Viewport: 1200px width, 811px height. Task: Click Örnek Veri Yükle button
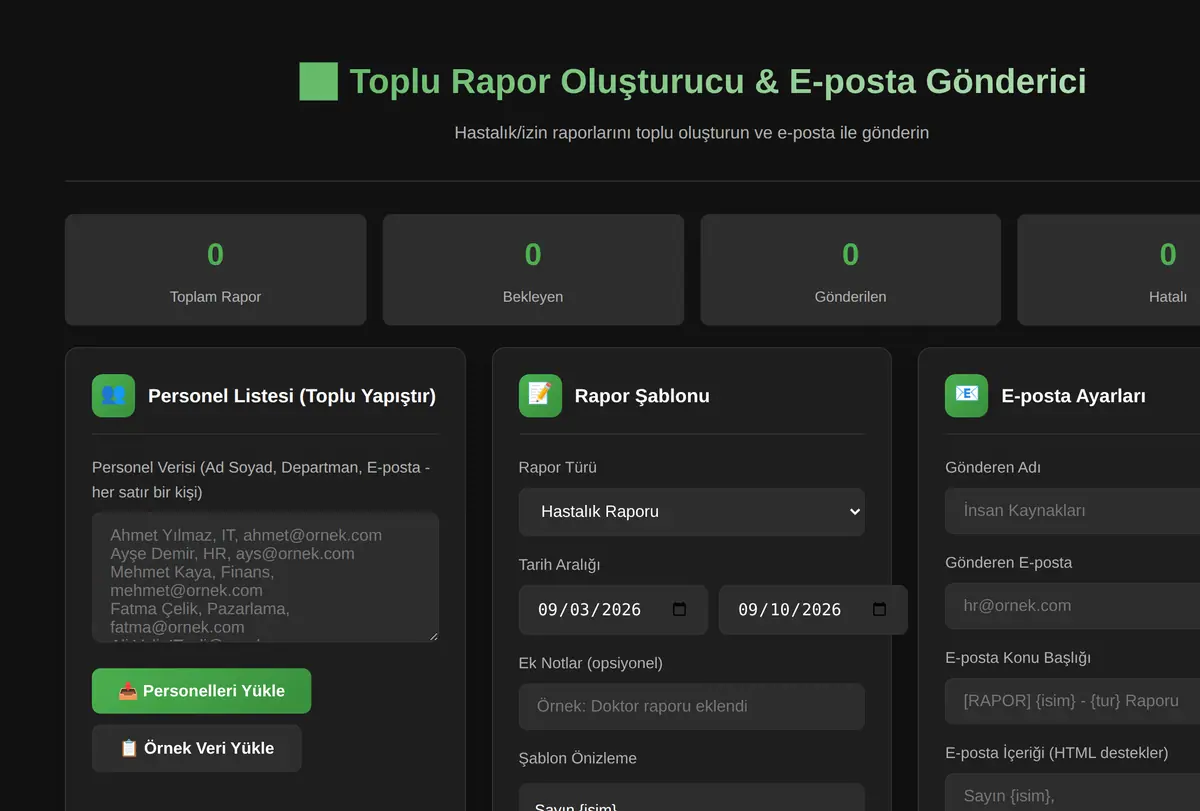197,748
